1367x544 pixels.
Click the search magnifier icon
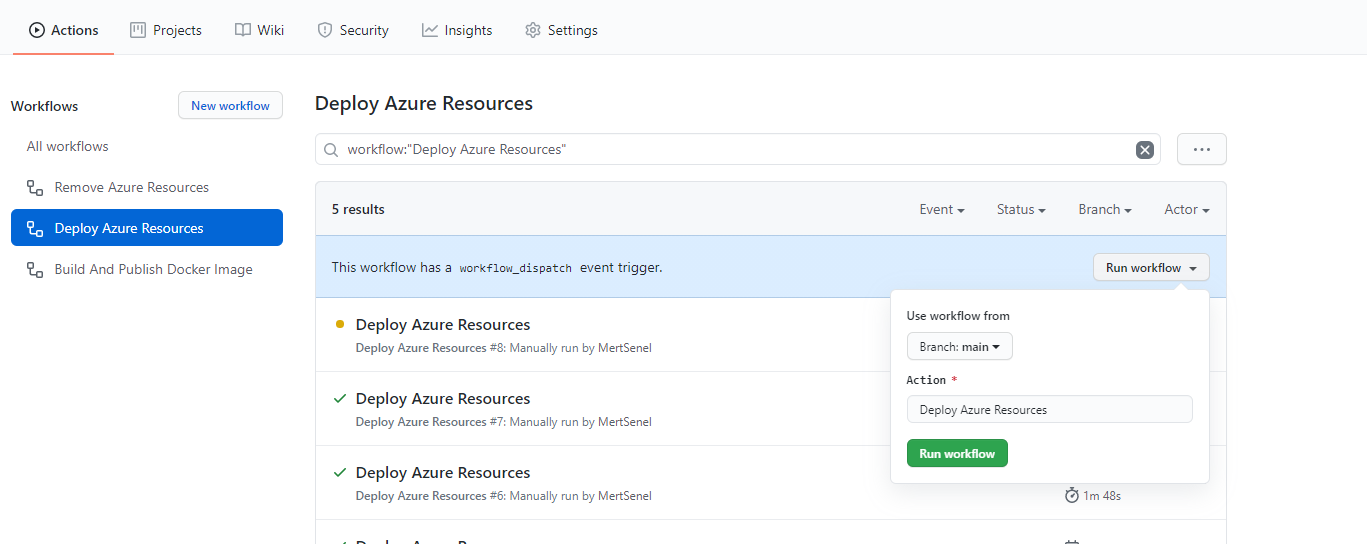click(x=331, y=150)
